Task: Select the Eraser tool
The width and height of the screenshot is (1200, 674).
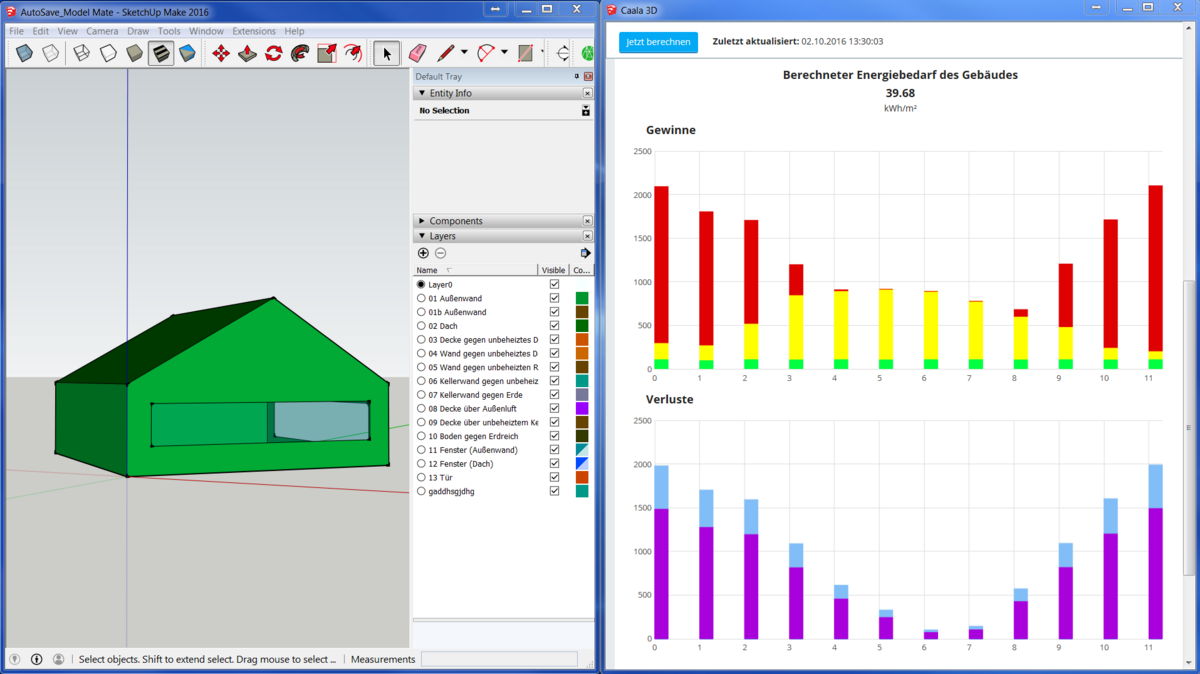Action: [x=417, y=53]
